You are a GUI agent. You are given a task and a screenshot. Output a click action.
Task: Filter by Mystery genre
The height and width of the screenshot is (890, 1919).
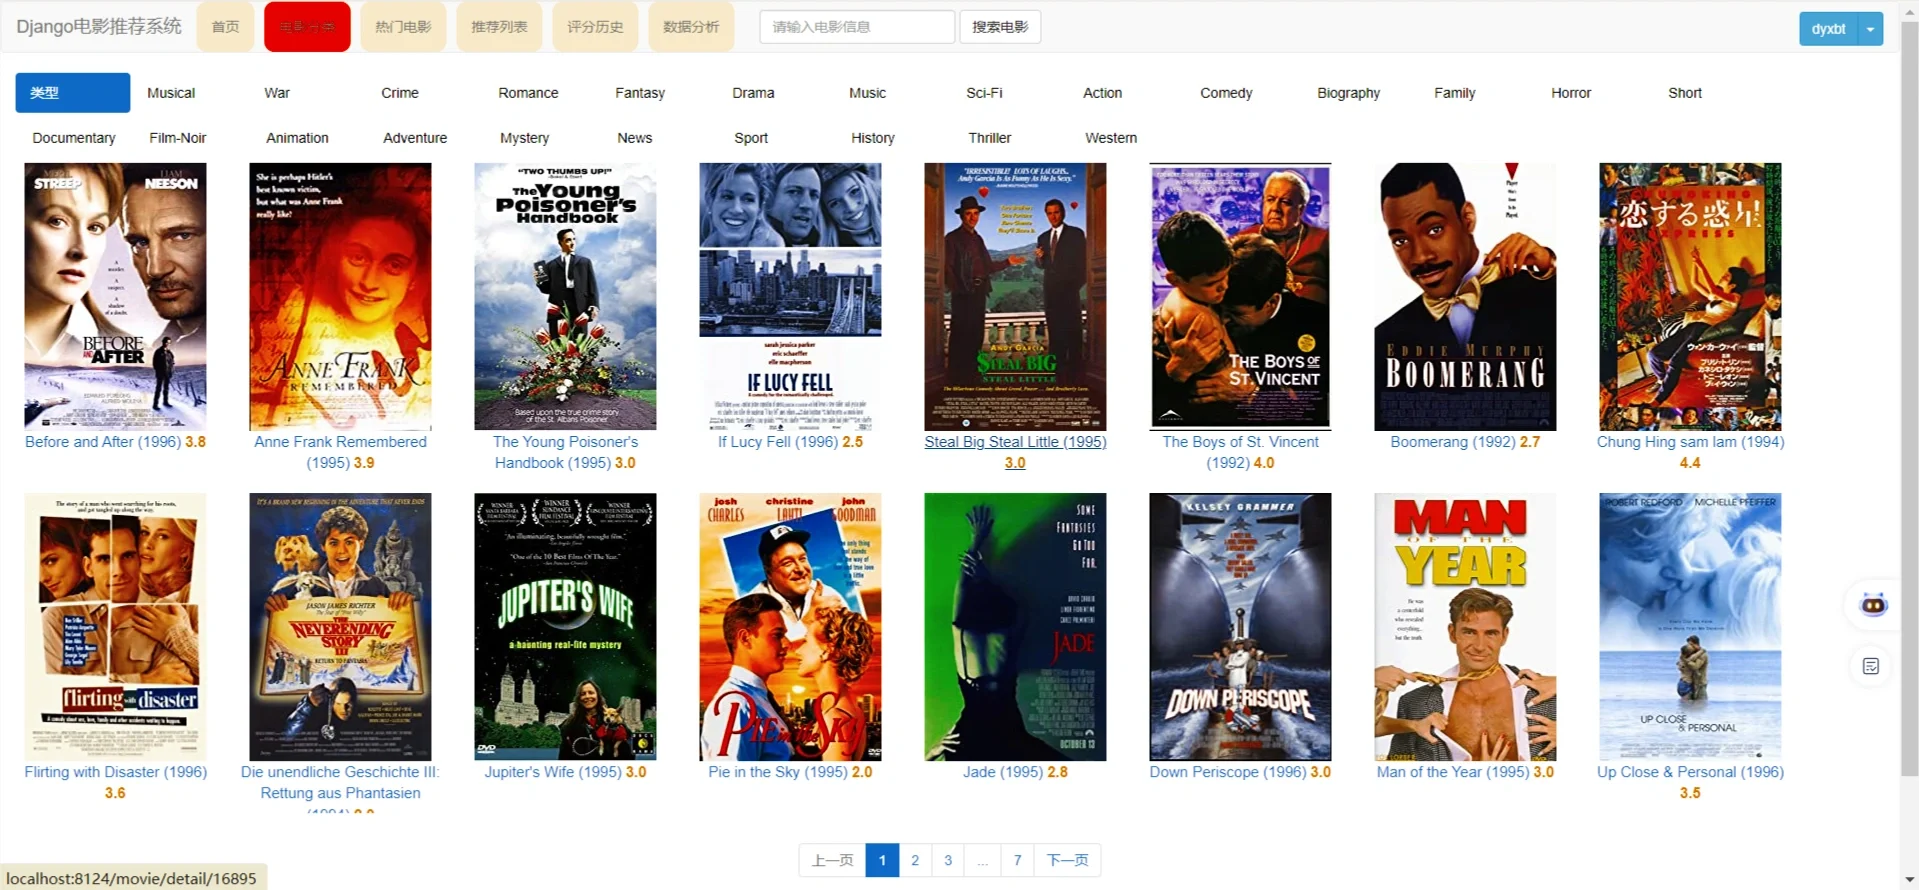pos(525,138)
